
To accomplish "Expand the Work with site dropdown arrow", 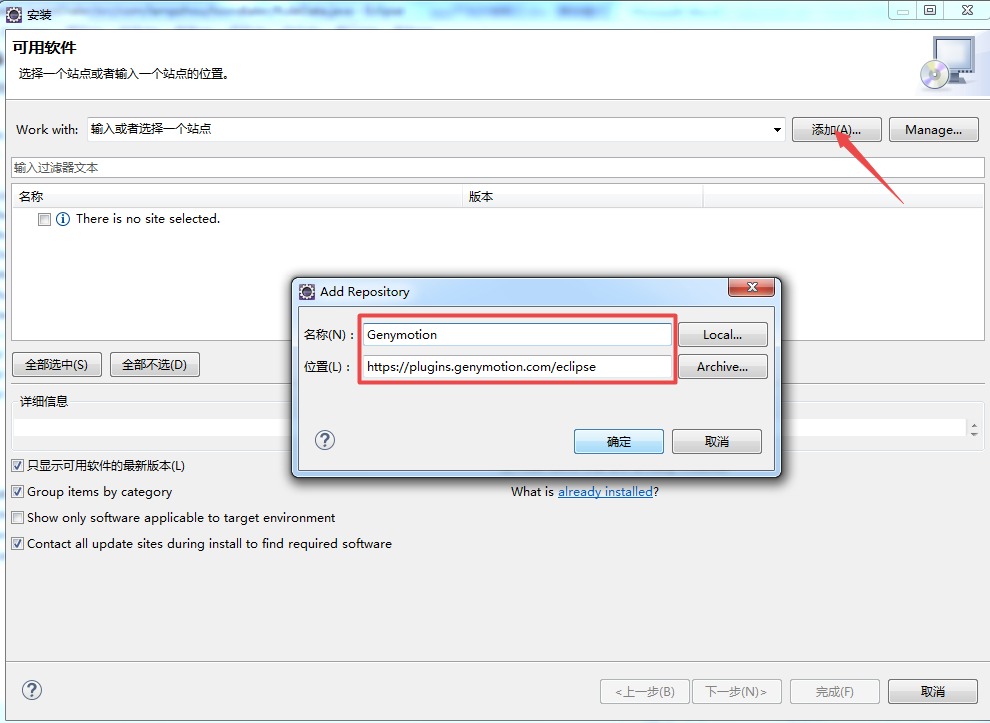I will [777, 129].
